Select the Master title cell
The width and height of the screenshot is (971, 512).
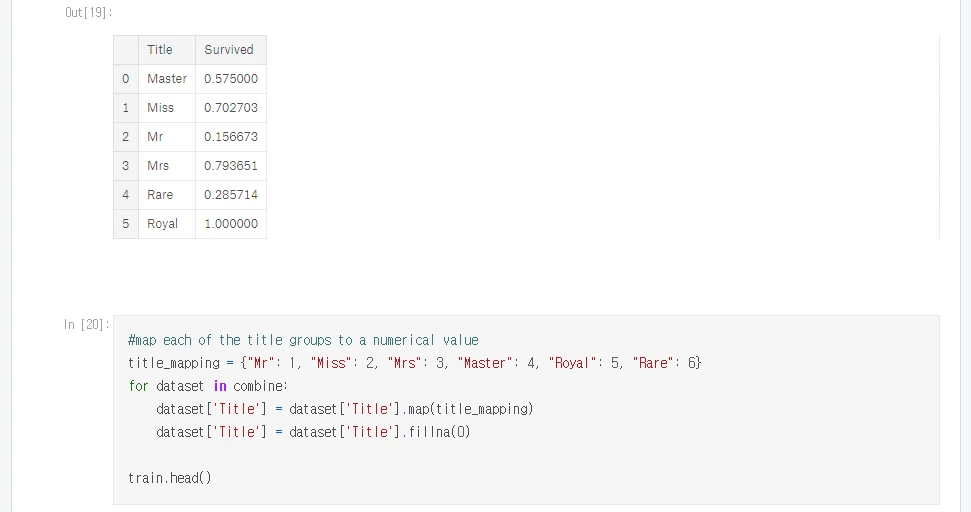coord(167,79)
